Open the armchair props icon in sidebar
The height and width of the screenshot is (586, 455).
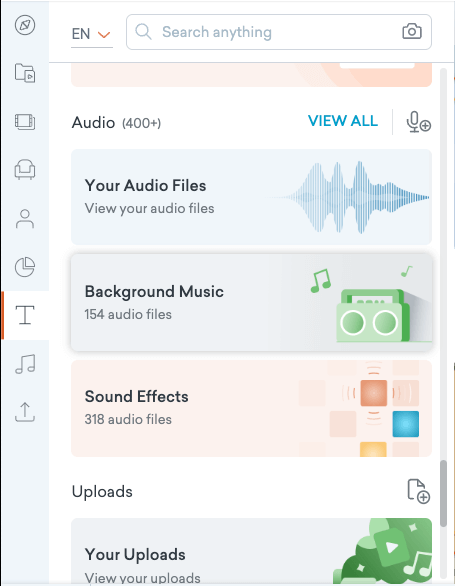[25, 170]
